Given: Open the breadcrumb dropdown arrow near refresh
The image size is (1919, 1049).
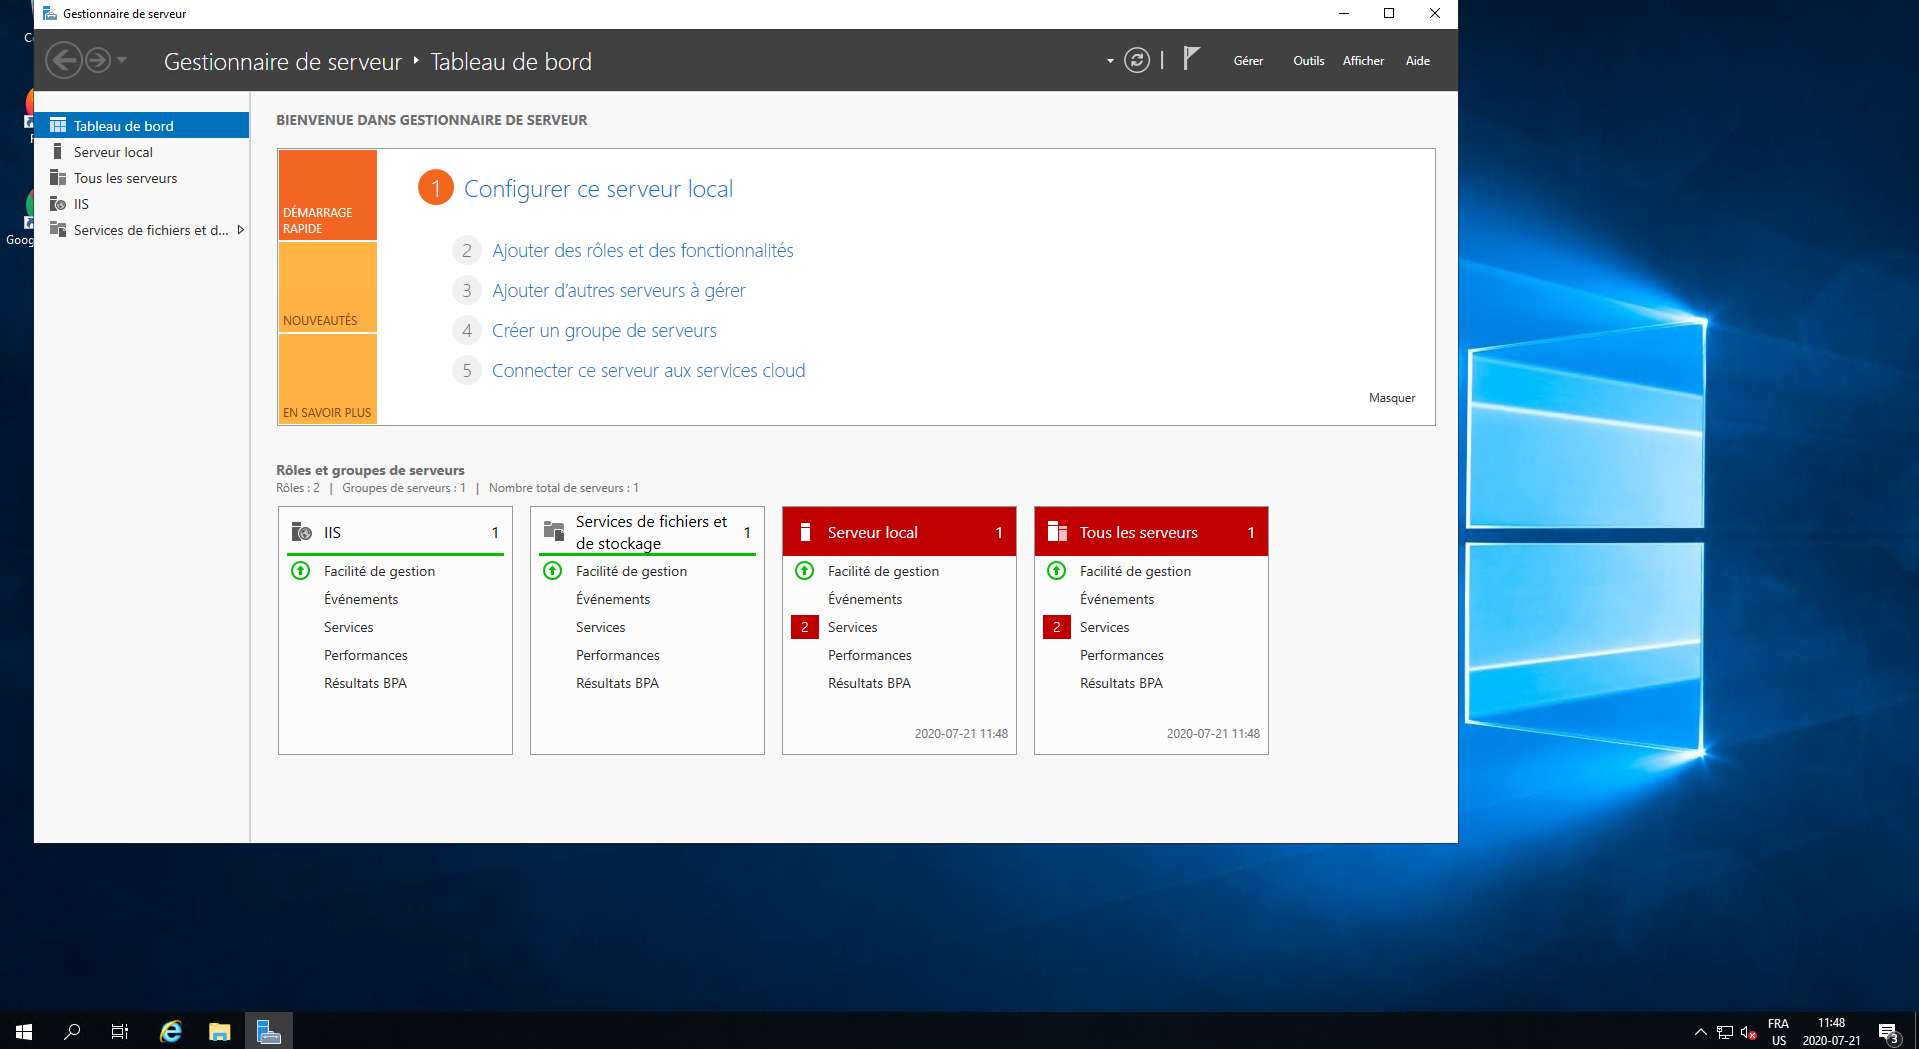Looking at the screenshot, I should [x=1110, y=61].
